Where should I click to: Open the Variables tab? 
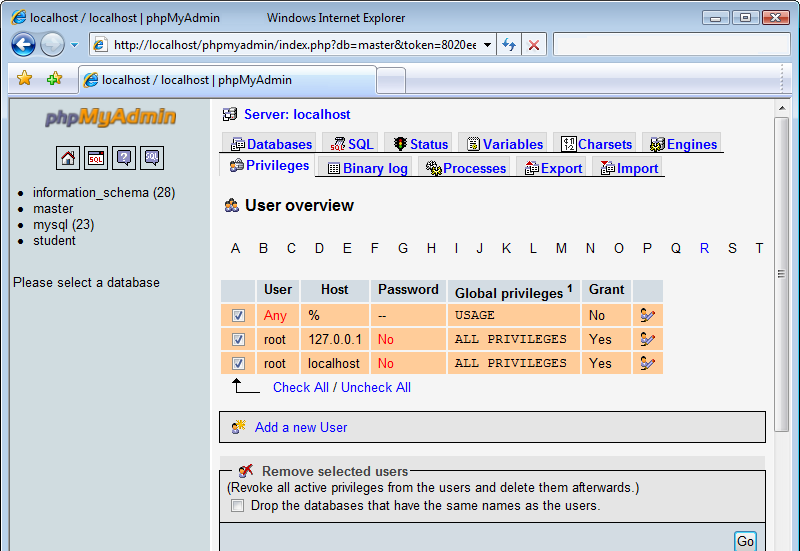(x=505, y=144)
